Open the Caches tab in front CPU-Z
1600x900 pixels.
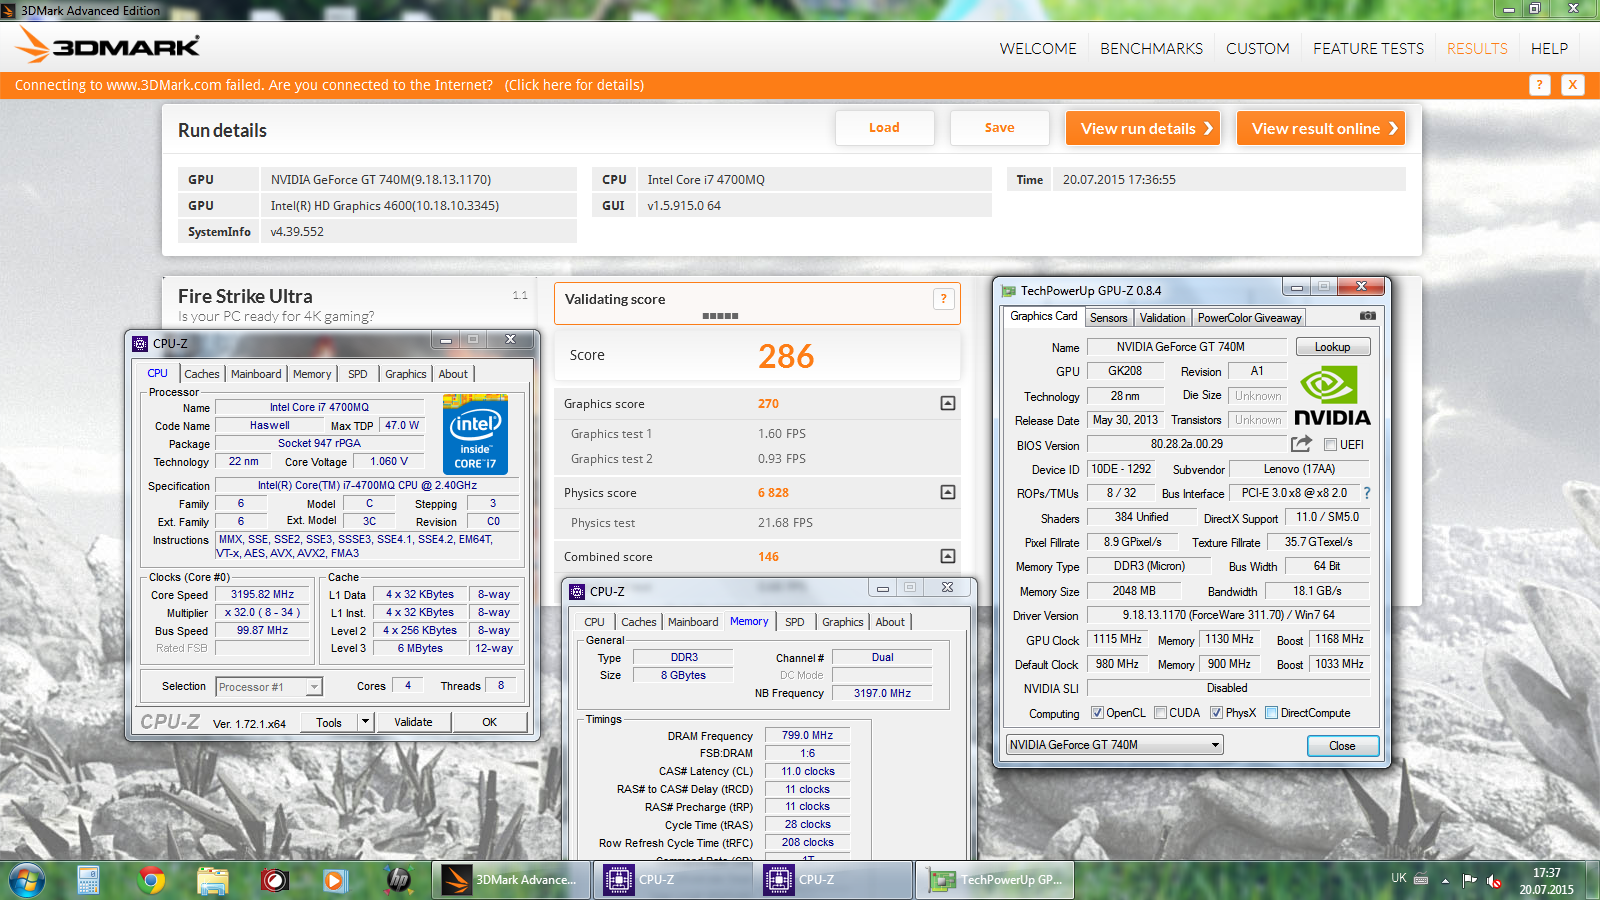(x=202, y=374)
